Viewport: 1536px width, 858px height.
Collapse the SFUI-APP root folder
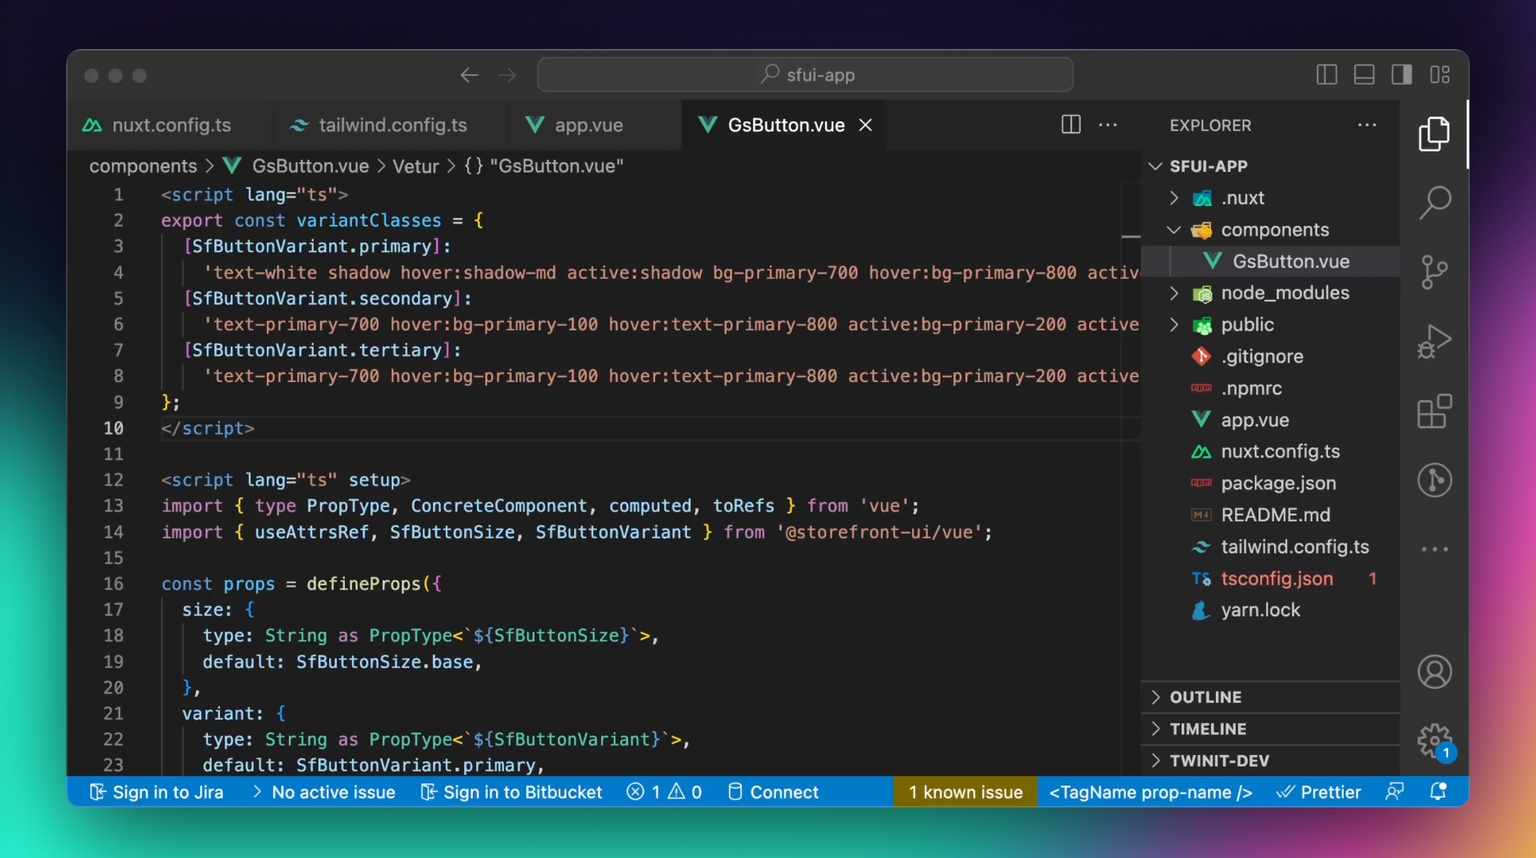1155,166
